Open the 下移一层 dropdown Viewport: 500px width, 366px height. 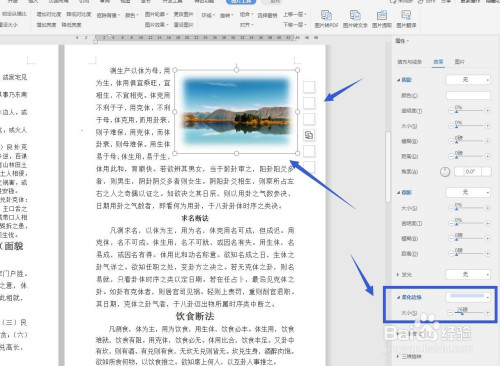(295, 25)
